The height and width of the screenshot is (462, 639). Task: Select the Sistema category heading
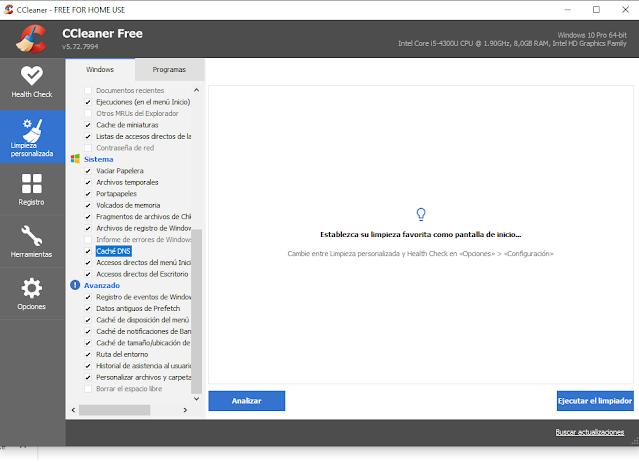click(99, 159)
